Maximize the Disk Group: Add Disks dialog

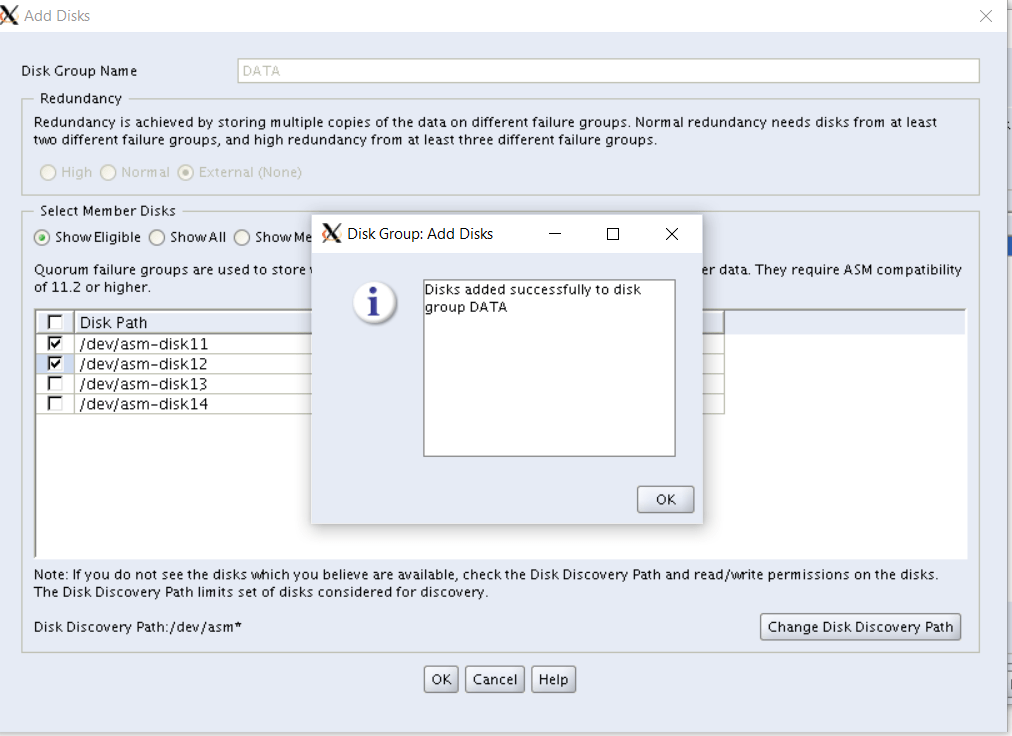[613, 234]
